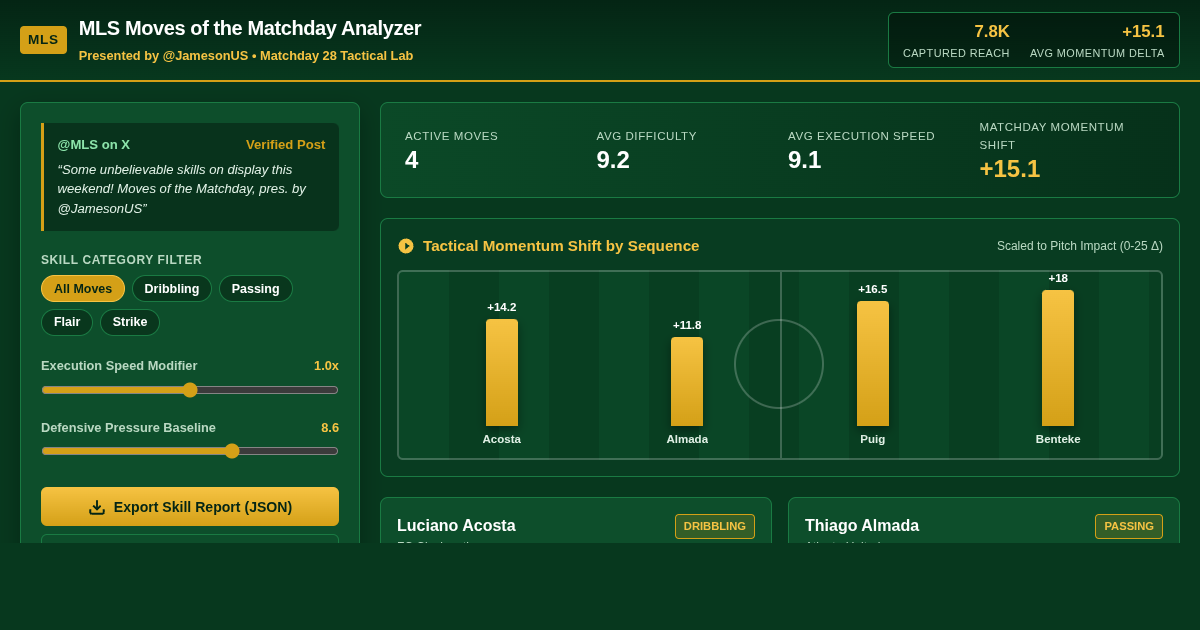The width and height of the screenshot is (1200, 630).
Task: Click the Acosta momentum bar
Action: (x=502, y=373)
